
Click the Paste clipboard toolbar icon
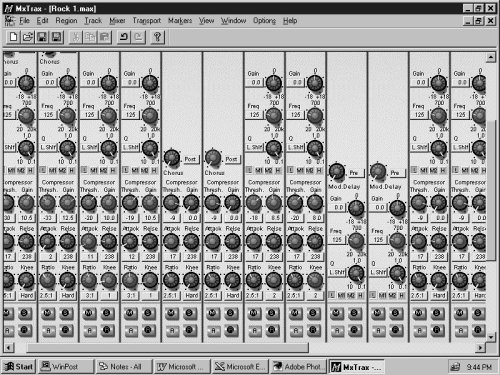pyautogui.click(x=104, y=37)
